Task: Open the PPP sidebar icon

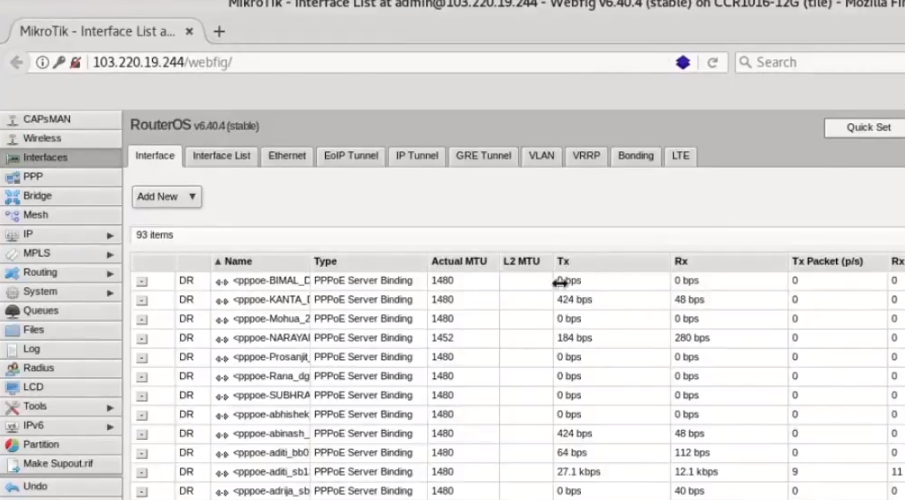Action: point(12,177)
